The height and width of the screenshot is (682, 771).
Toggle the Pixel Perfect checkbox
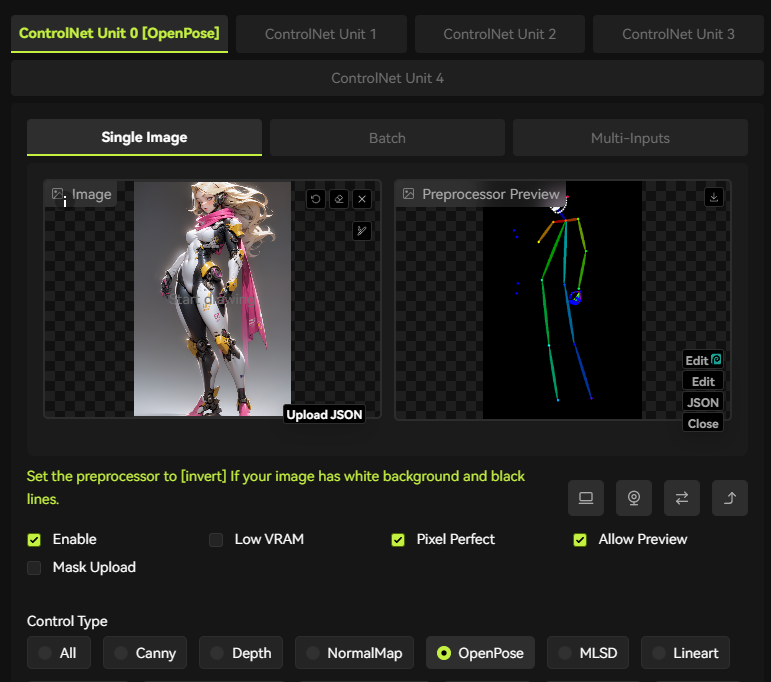[x=398, y=540]
